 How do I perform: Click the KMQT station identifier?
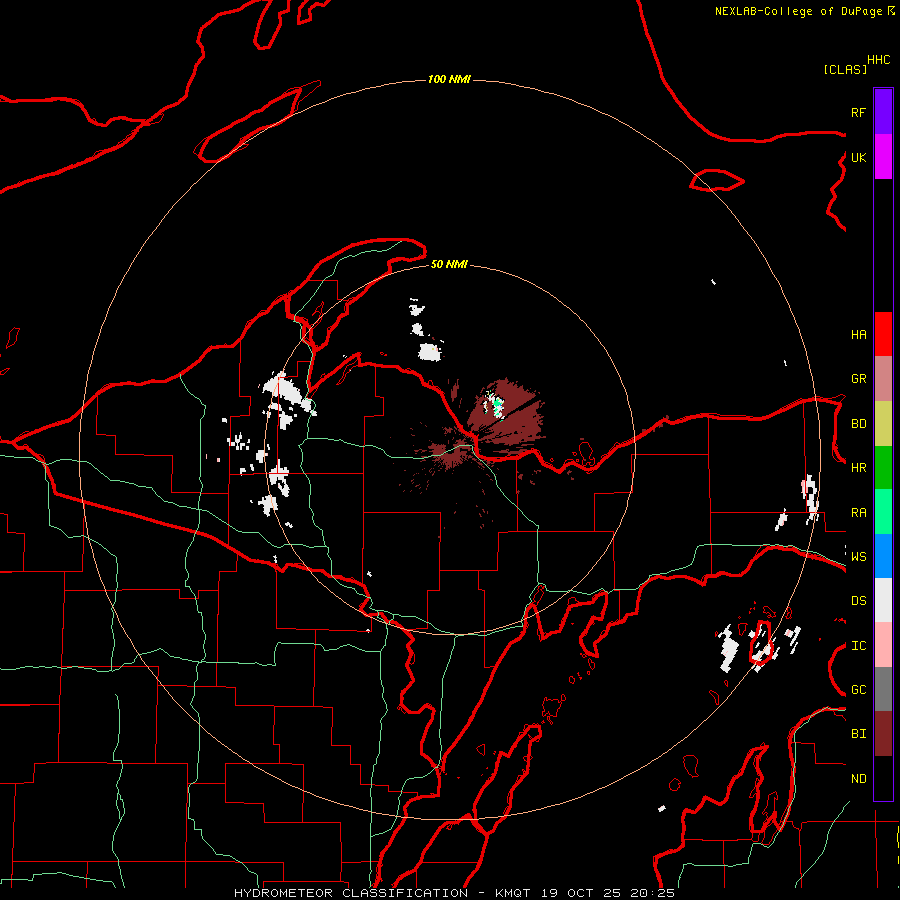514,893
